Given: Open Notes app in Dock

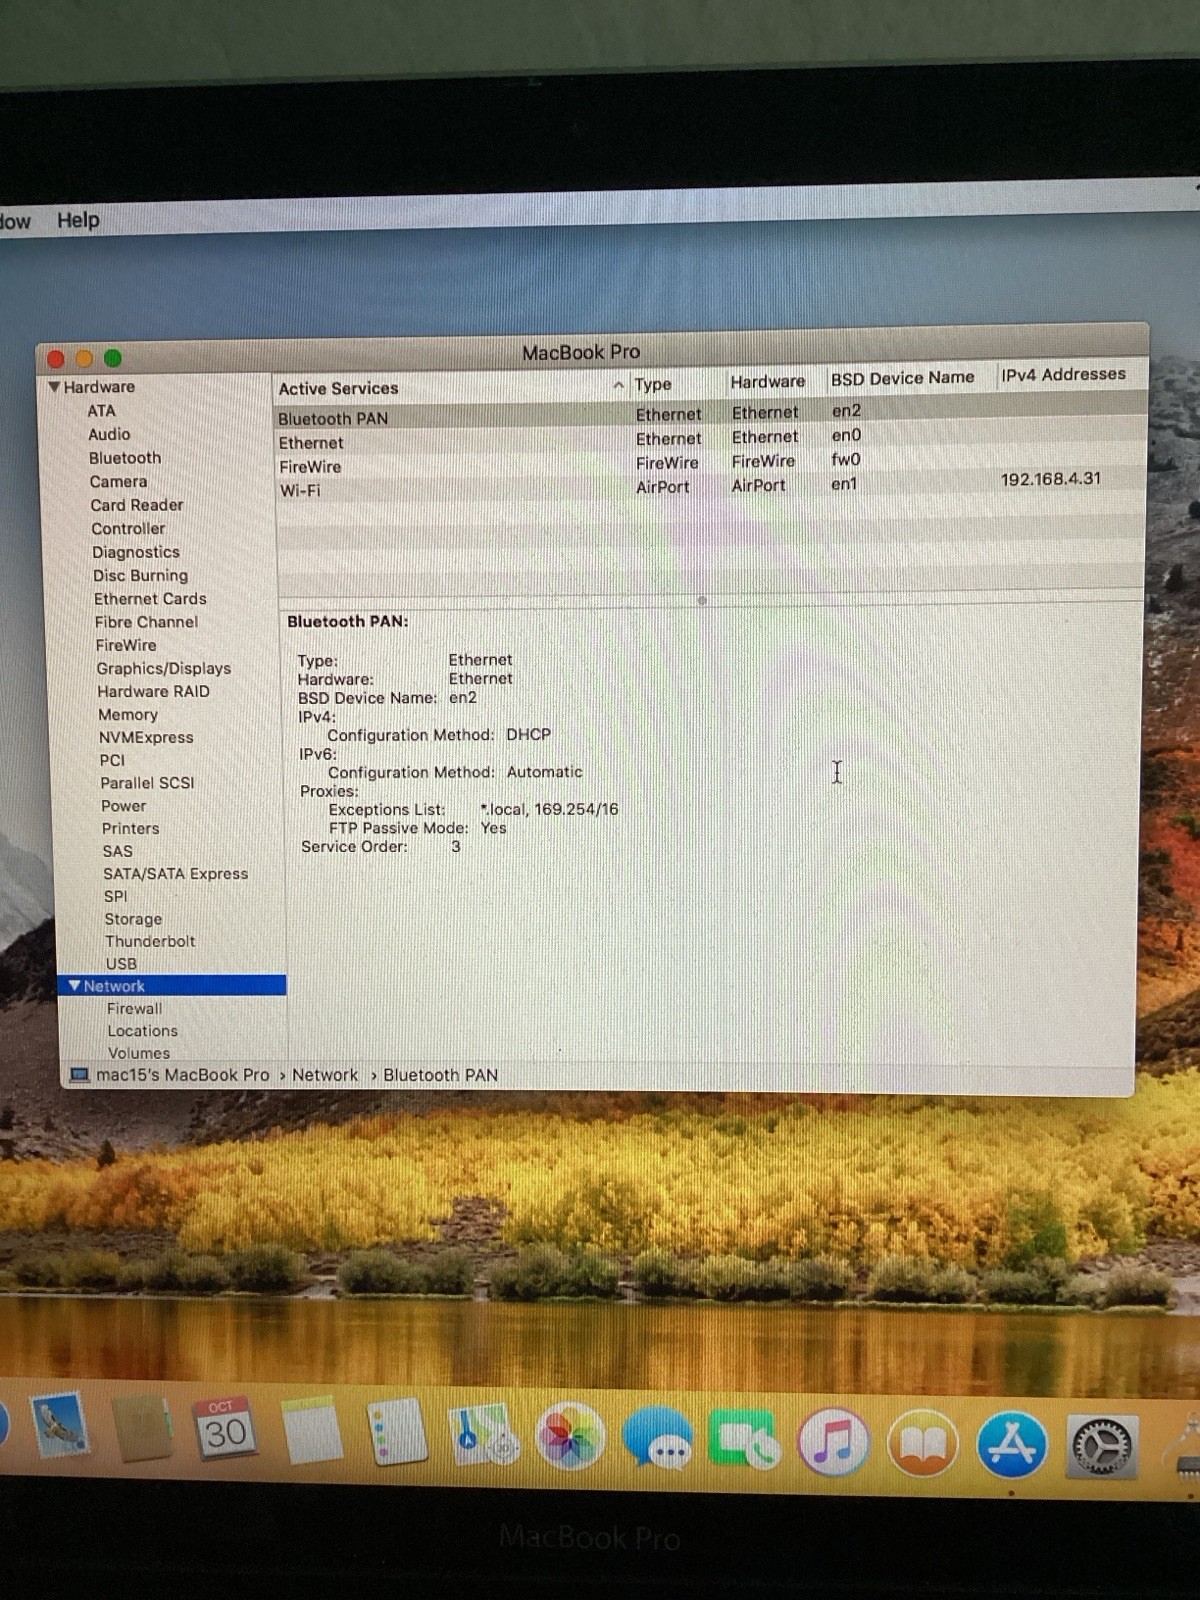Looking at the screenshot, I should click(x=312, y=1432).
